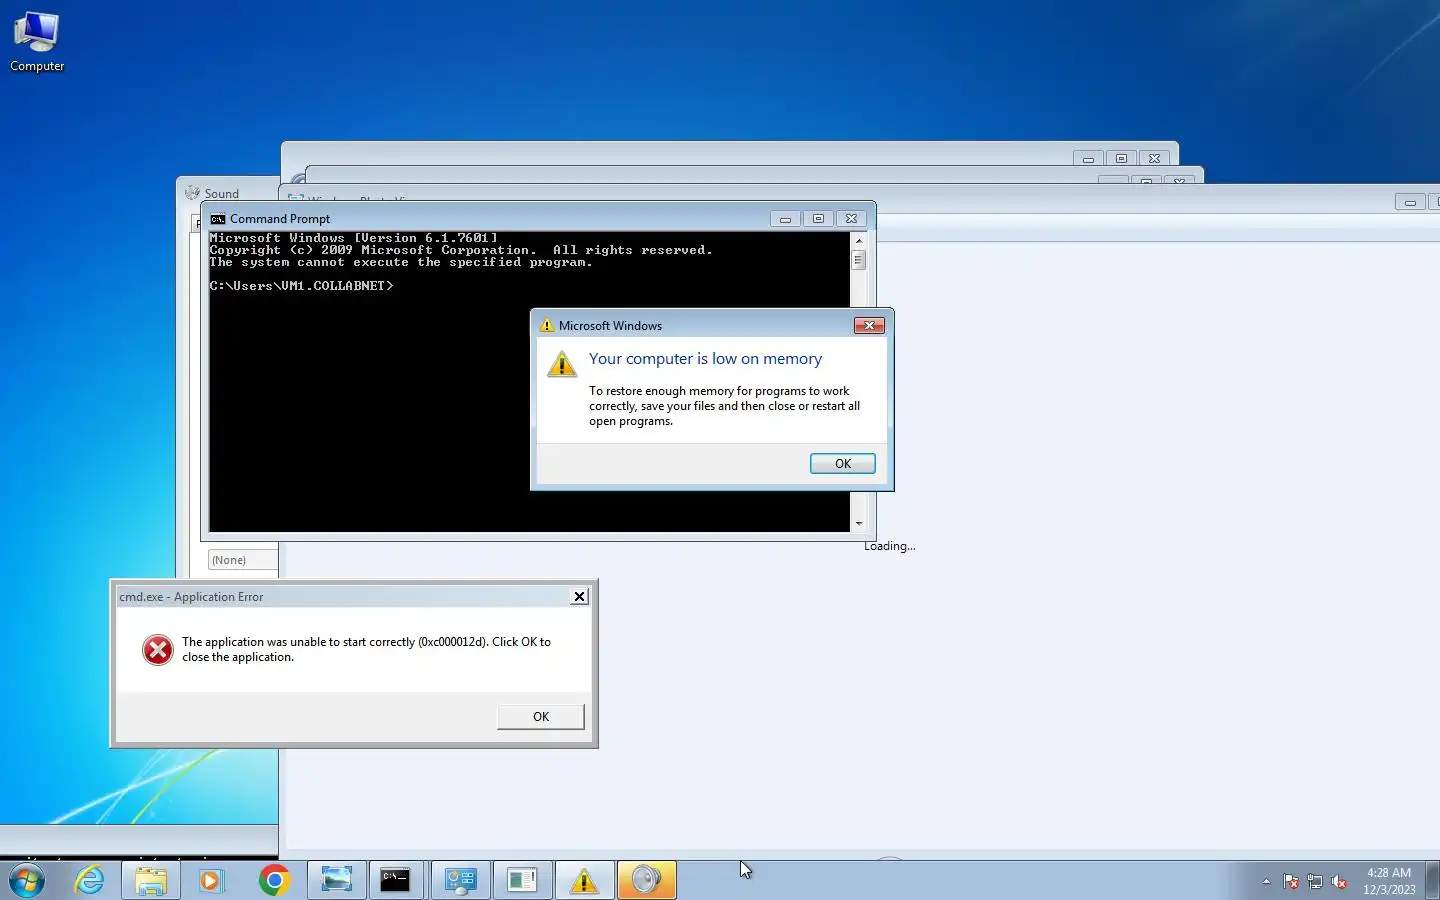The height and width of the screenshot is (900, 1440).
Task: Close the topmost background window behind Command Prompt
Action: [1154, 158]
